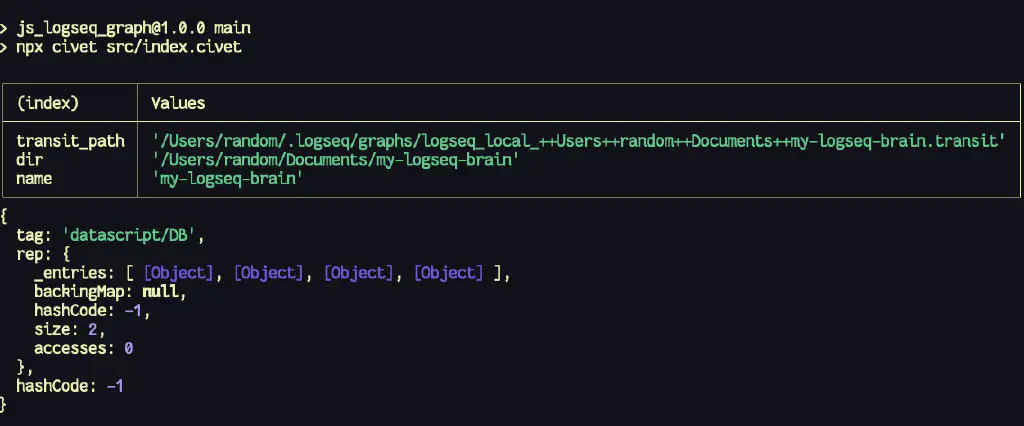Click the size value 2
The image size is (1024, 426).
coord(98,329)
